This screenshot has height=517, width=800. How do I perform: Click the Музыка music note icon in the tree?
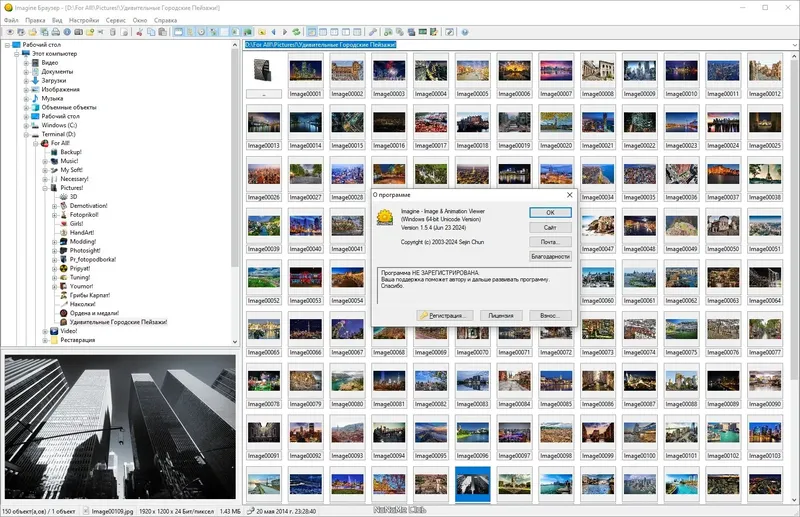(35, 98)
